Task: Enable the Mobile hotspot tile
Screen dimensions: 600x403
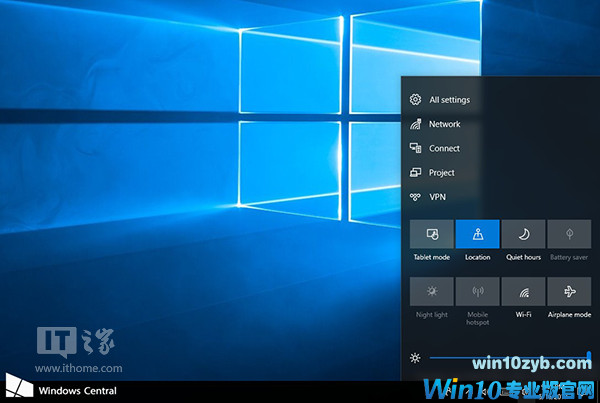Action: coord(477,298)
